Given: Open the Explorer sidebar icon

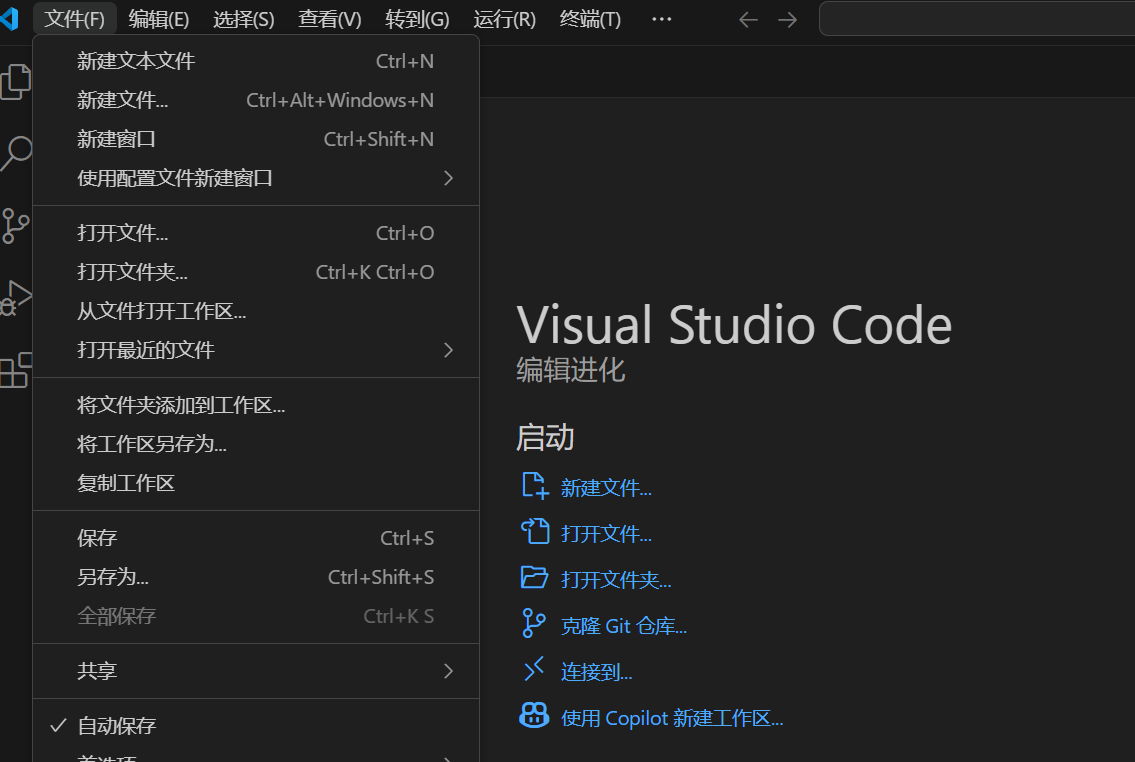Looking at the screenshot, I should 16,82.
